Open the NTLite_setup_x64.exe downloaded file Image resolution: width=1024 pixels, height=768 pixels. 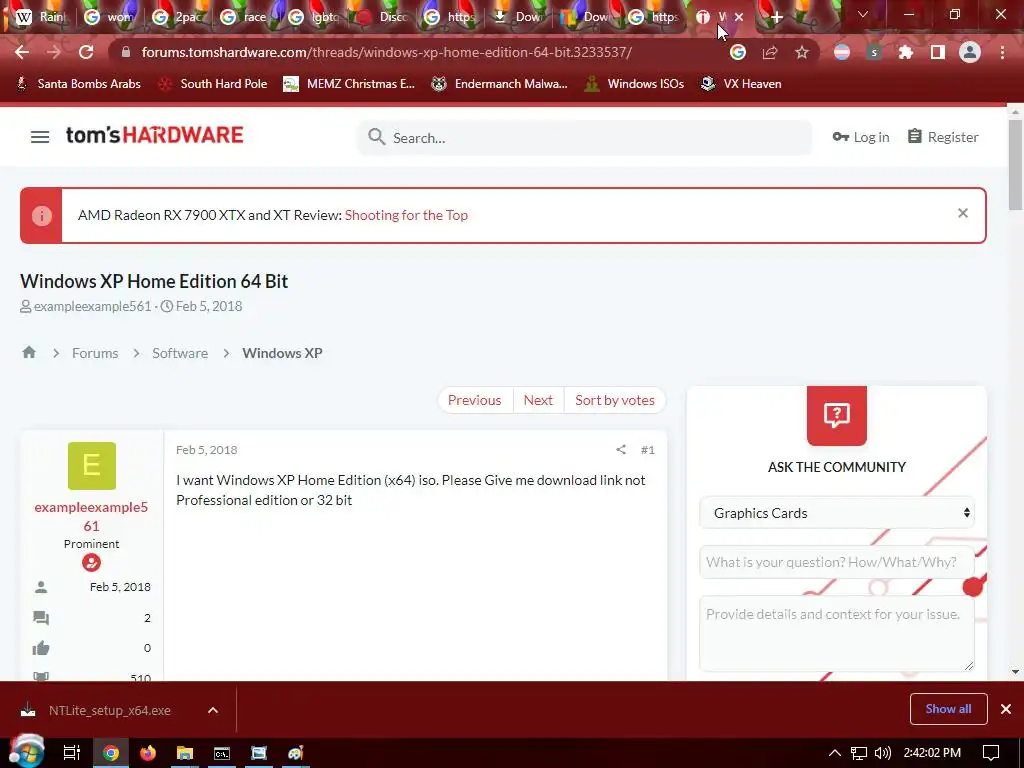[x=110, y=710]
